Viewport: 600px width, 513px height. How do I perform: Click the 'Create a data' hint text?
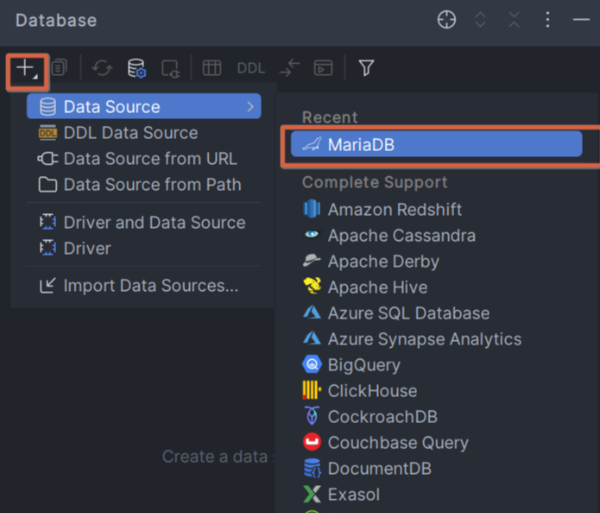[x=215, y=456]
